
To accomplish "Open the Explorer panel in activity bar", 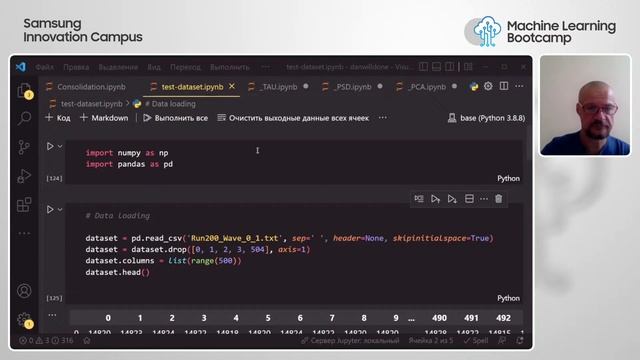I will pos(24,91).
